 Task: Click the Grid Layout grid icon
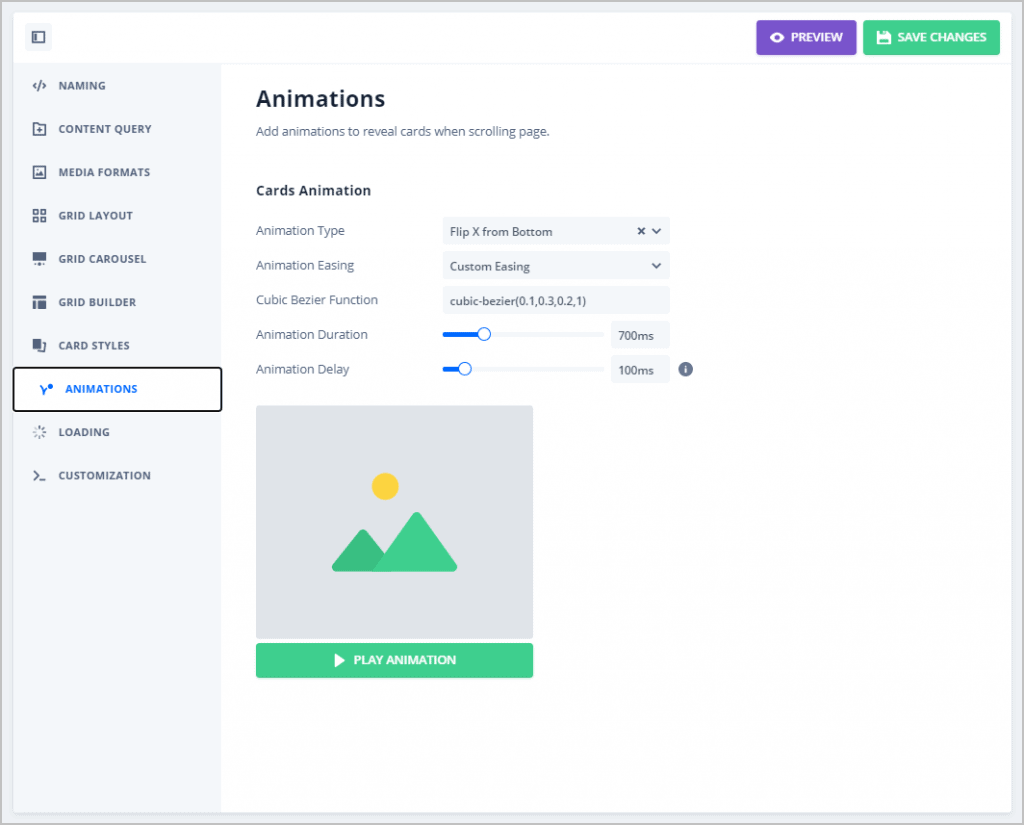click(38, 215)
